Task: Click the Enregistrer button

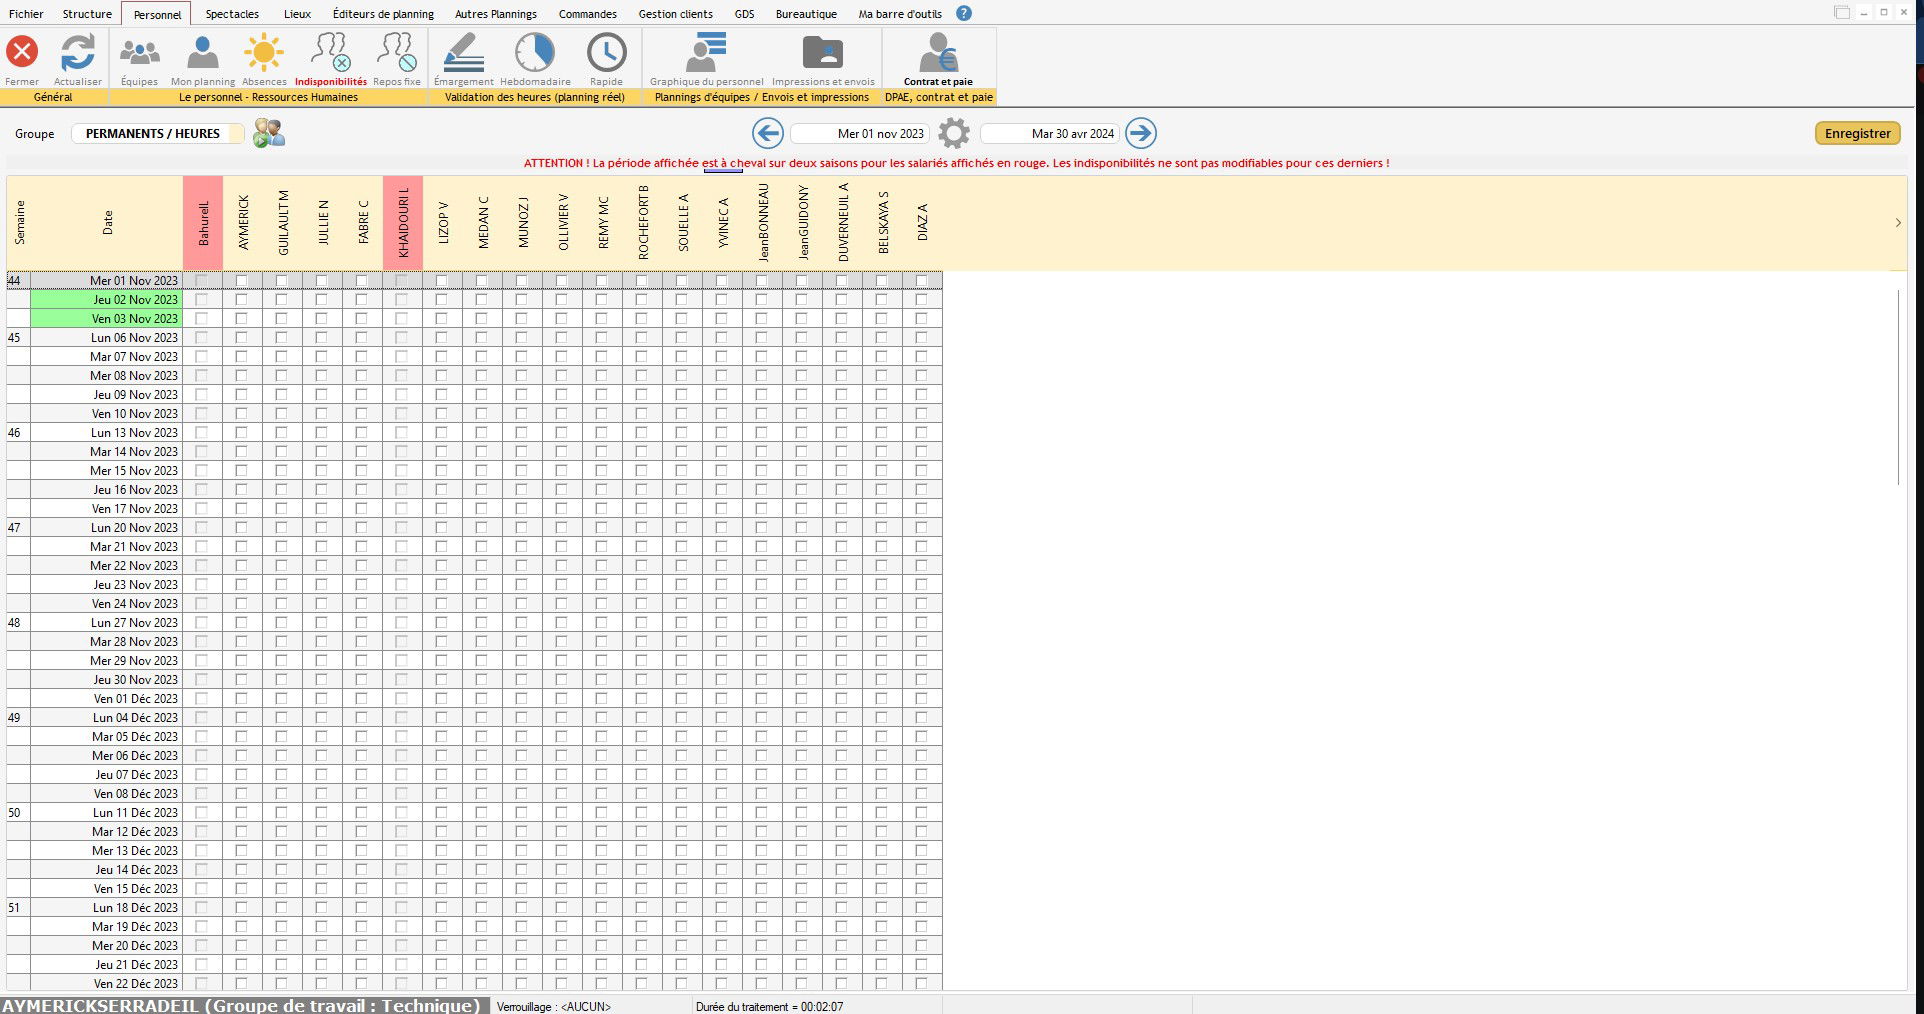Action: 1857,133
